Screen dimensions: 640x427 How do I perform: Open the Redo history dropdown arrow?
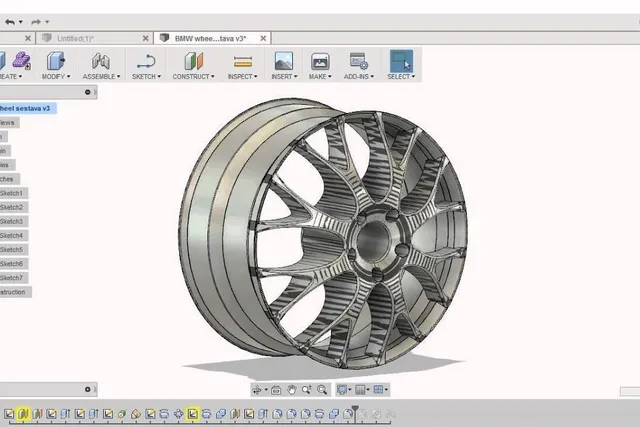click(47, 22)
